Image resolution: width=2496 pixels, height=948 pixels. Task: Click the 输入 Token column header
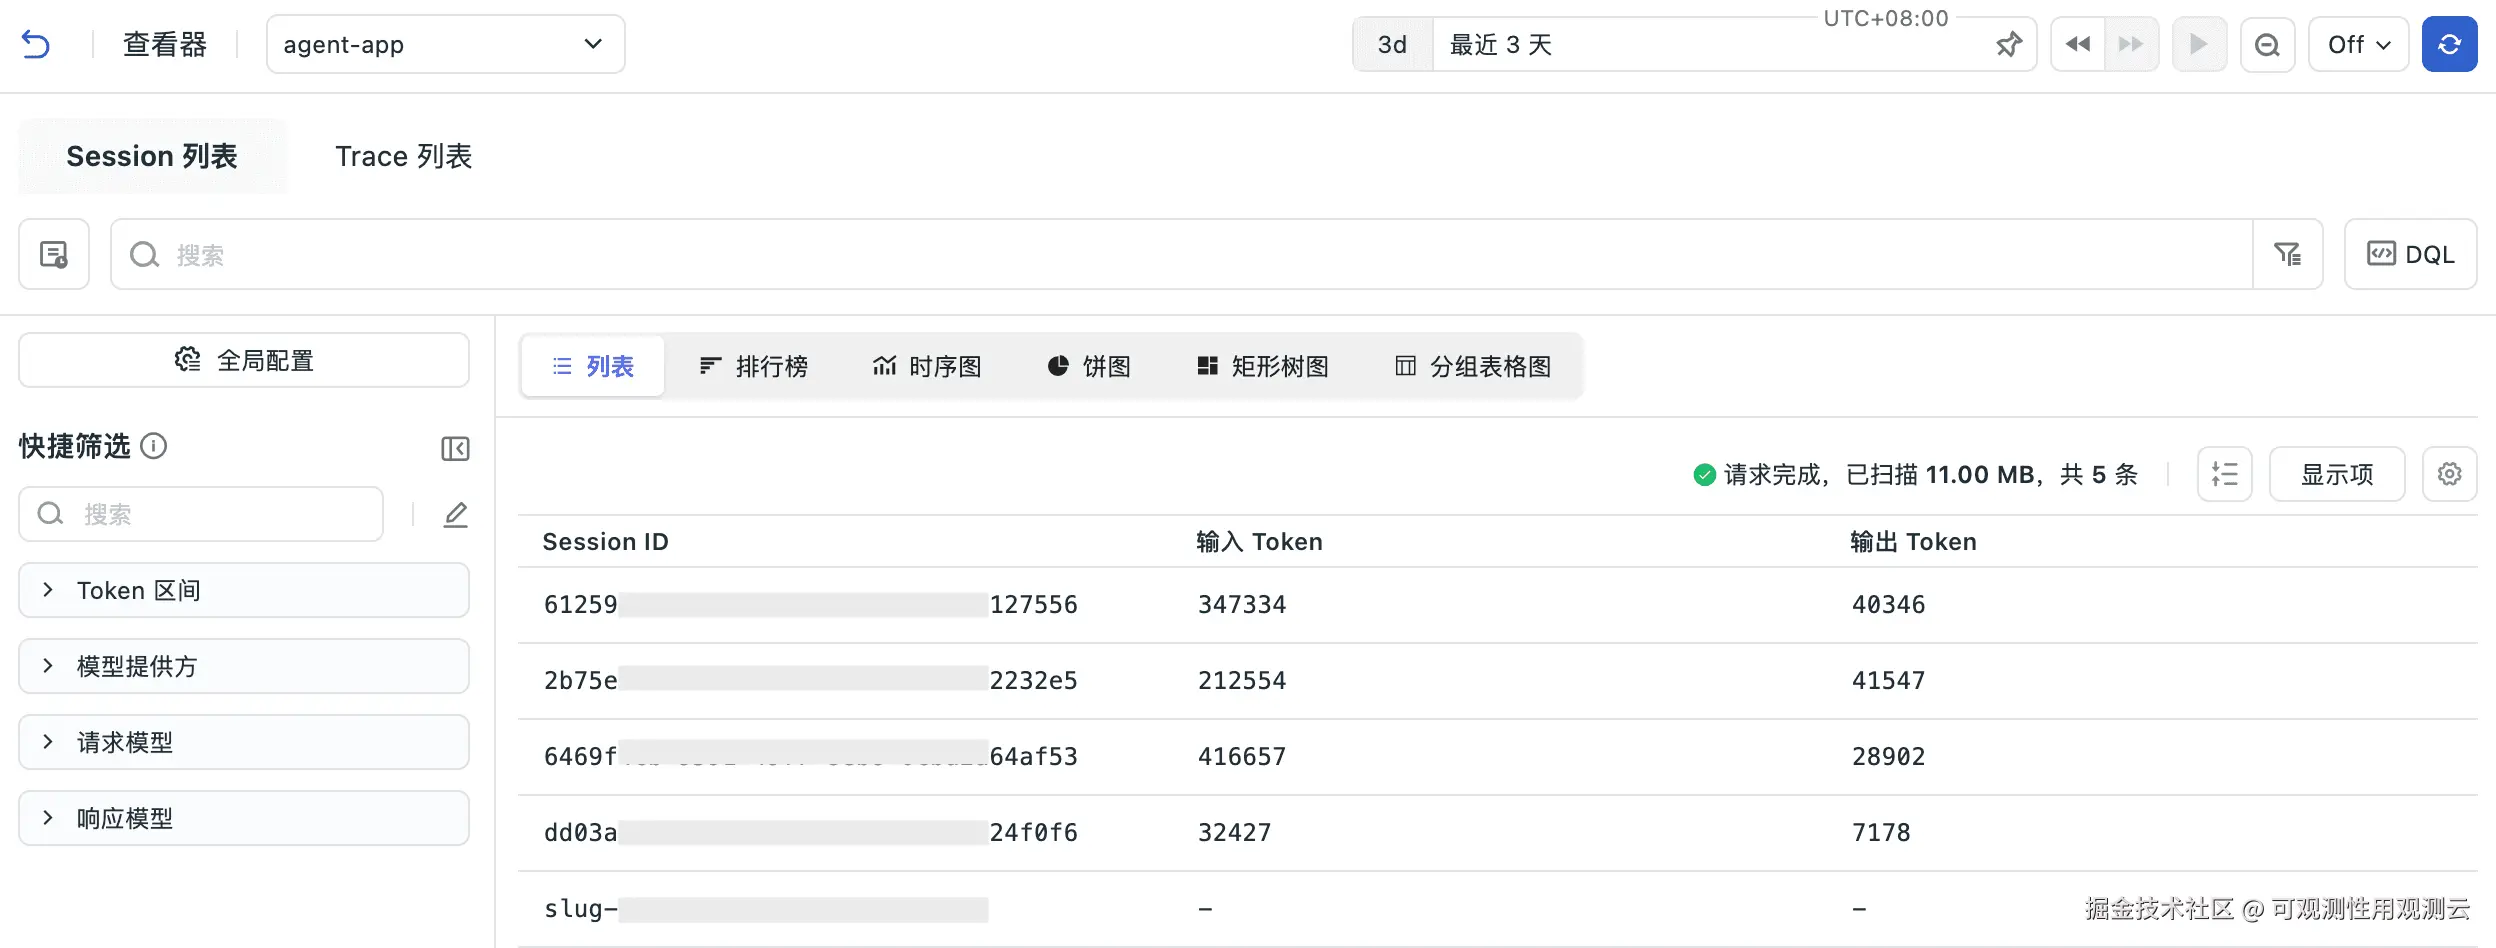[1260, 542]
